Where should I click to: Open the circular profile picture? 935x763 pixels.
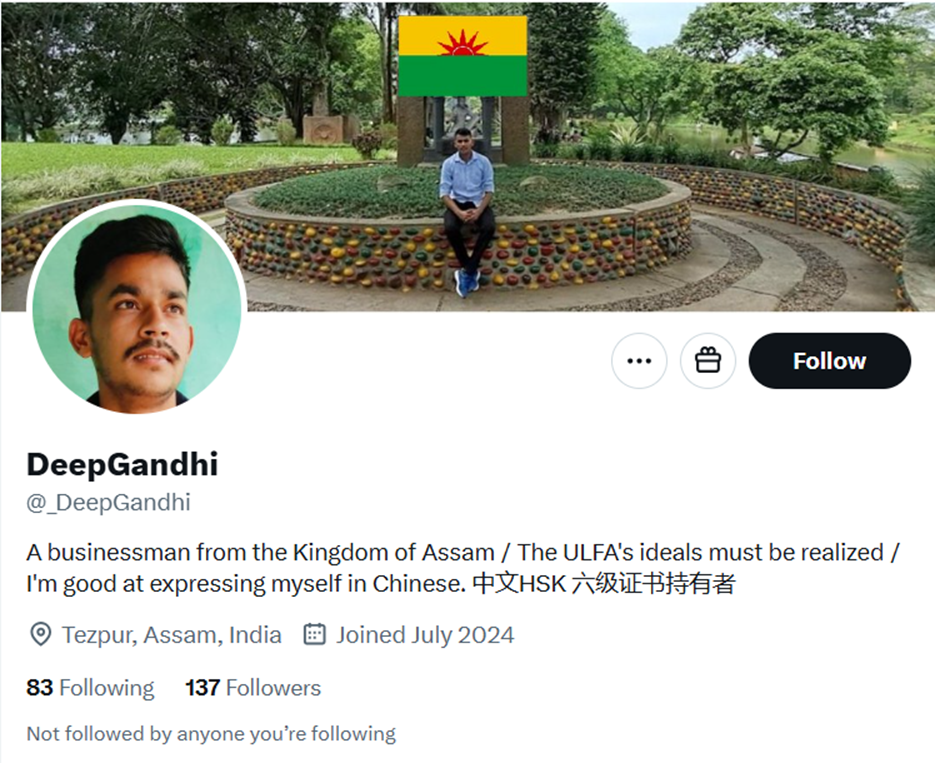pos(137,307)
